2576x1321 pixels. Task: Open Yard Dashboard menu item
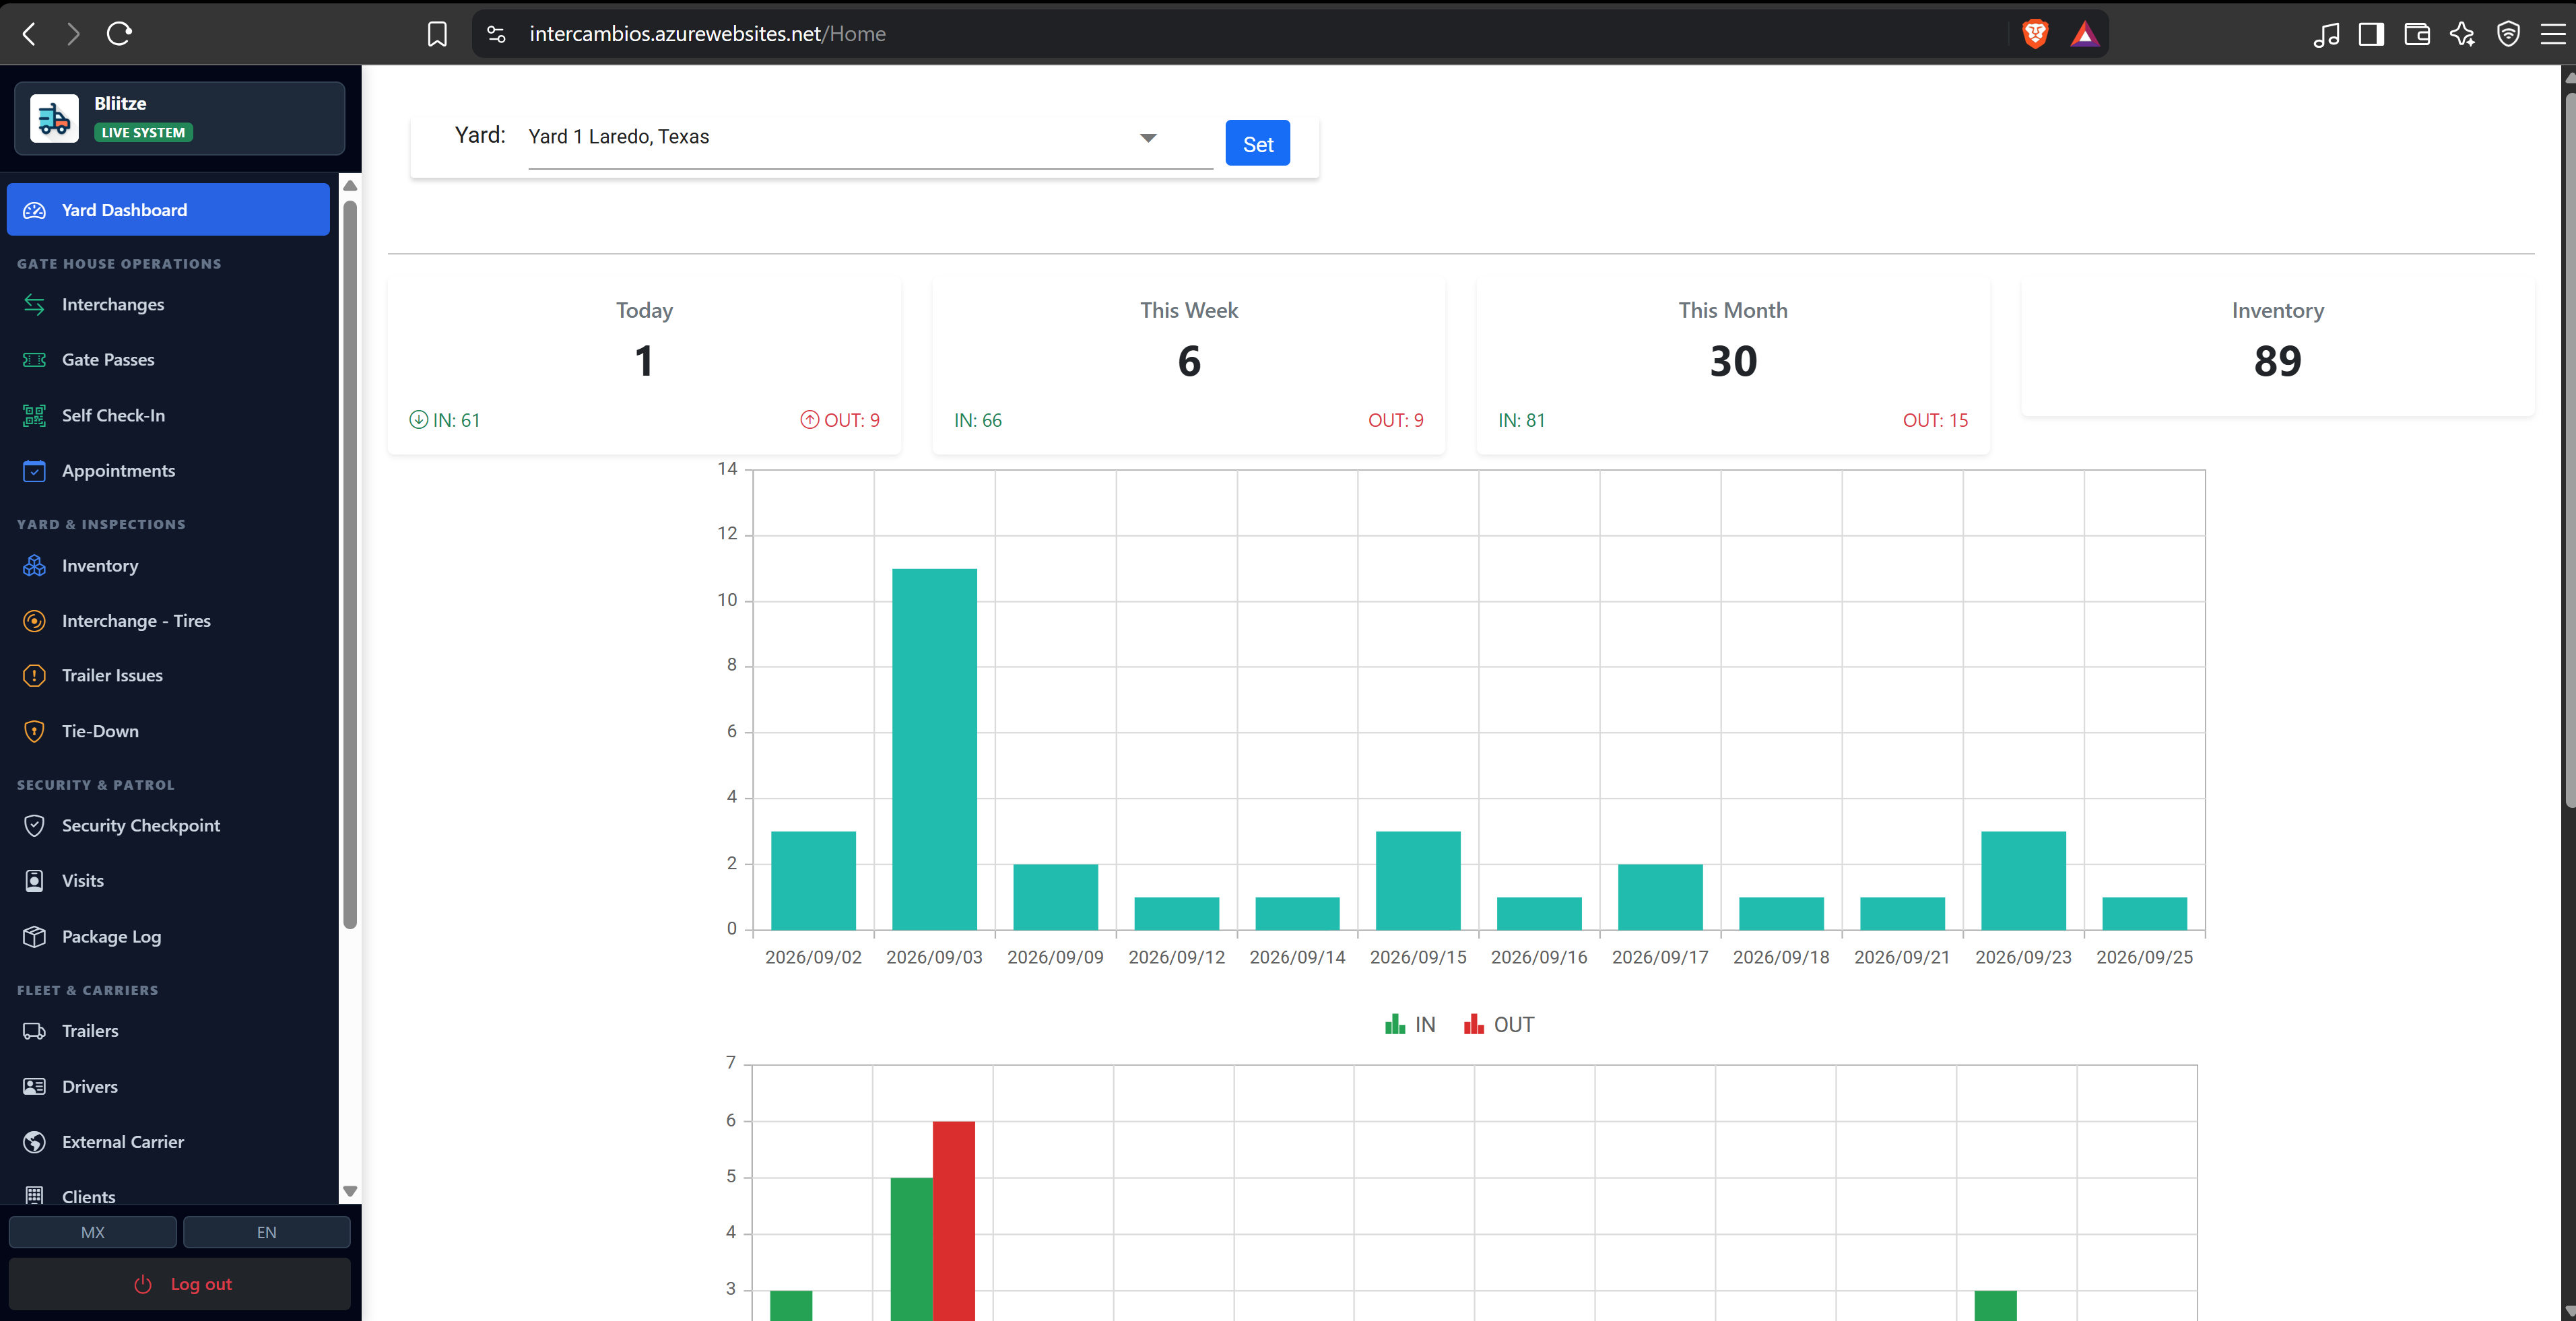(168, 210)
